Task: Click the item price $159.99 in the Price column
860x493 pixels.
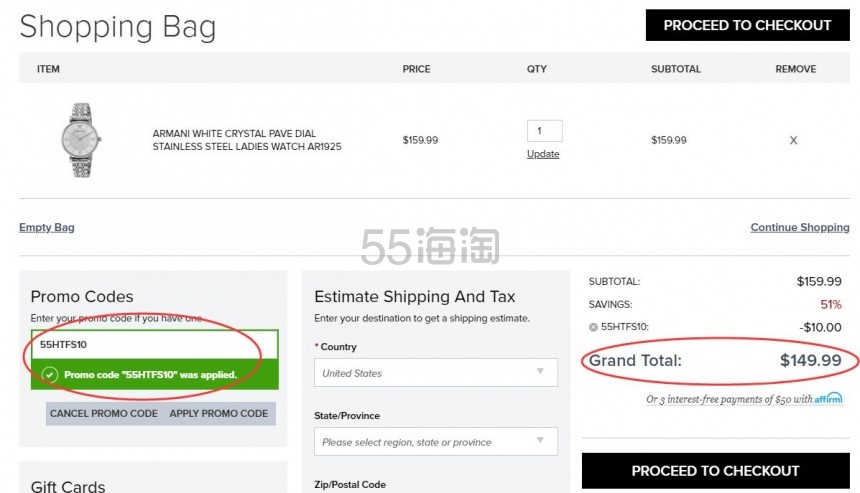Action: [420, 140]
